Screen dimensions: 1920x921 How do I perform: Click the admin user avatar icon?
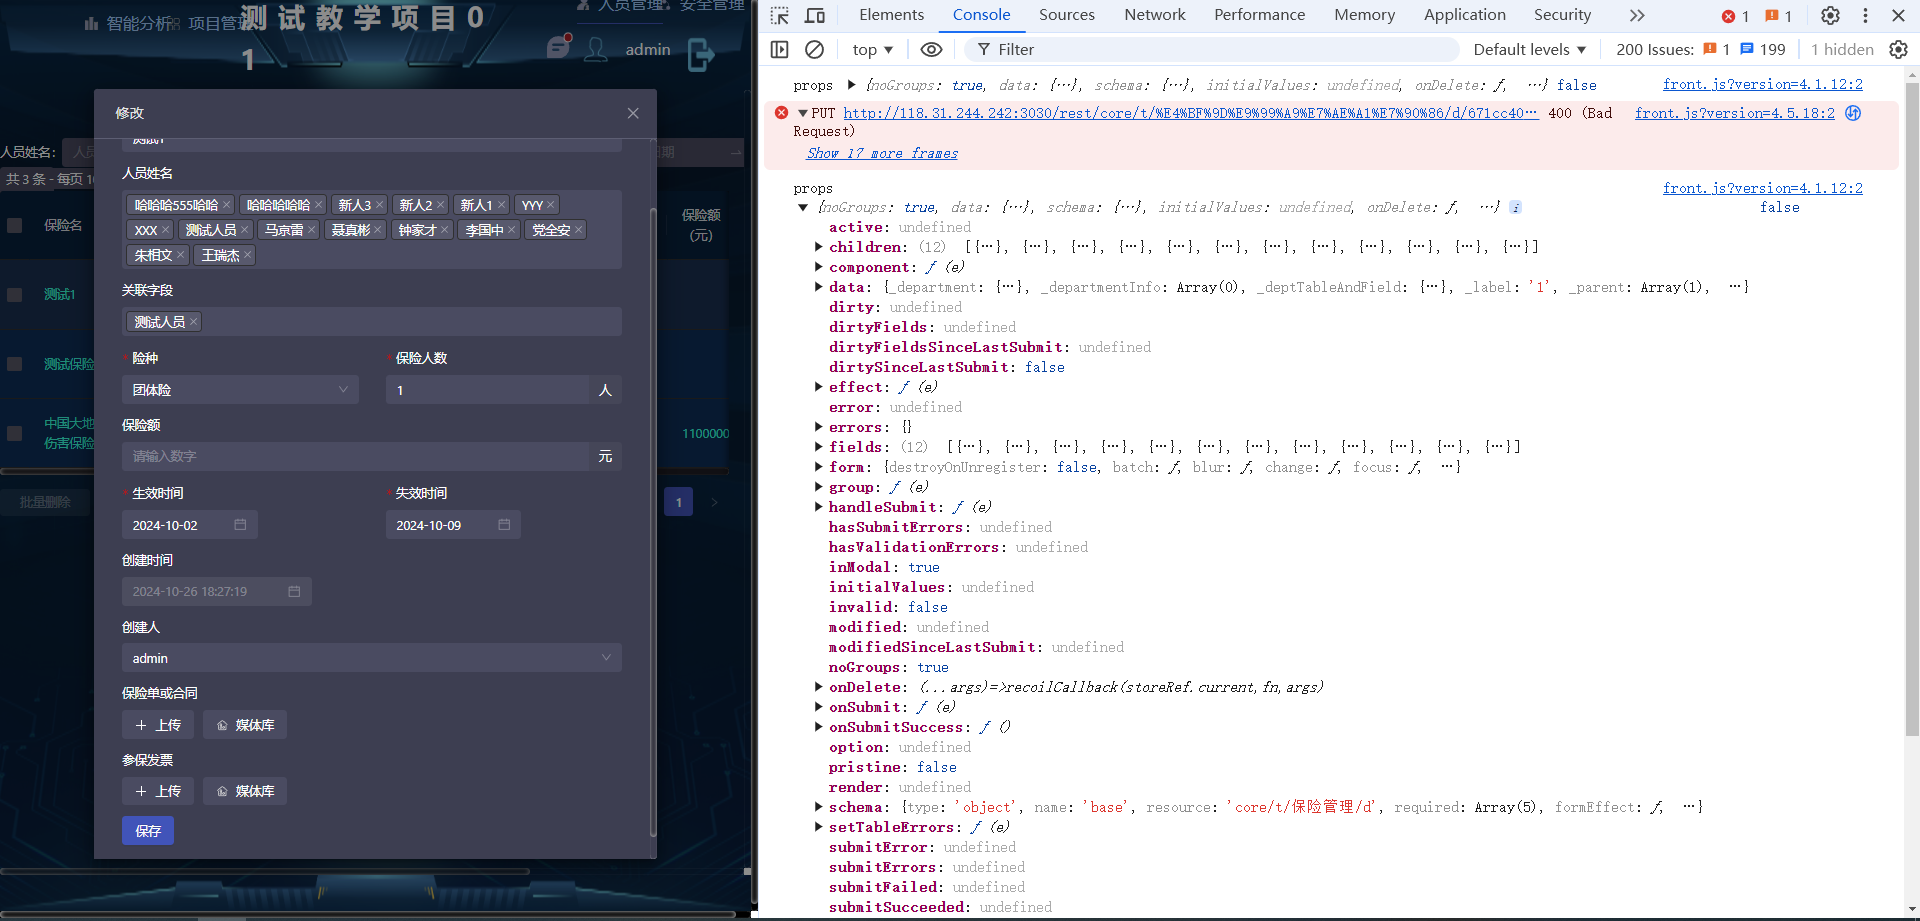[x=596, y=49]
